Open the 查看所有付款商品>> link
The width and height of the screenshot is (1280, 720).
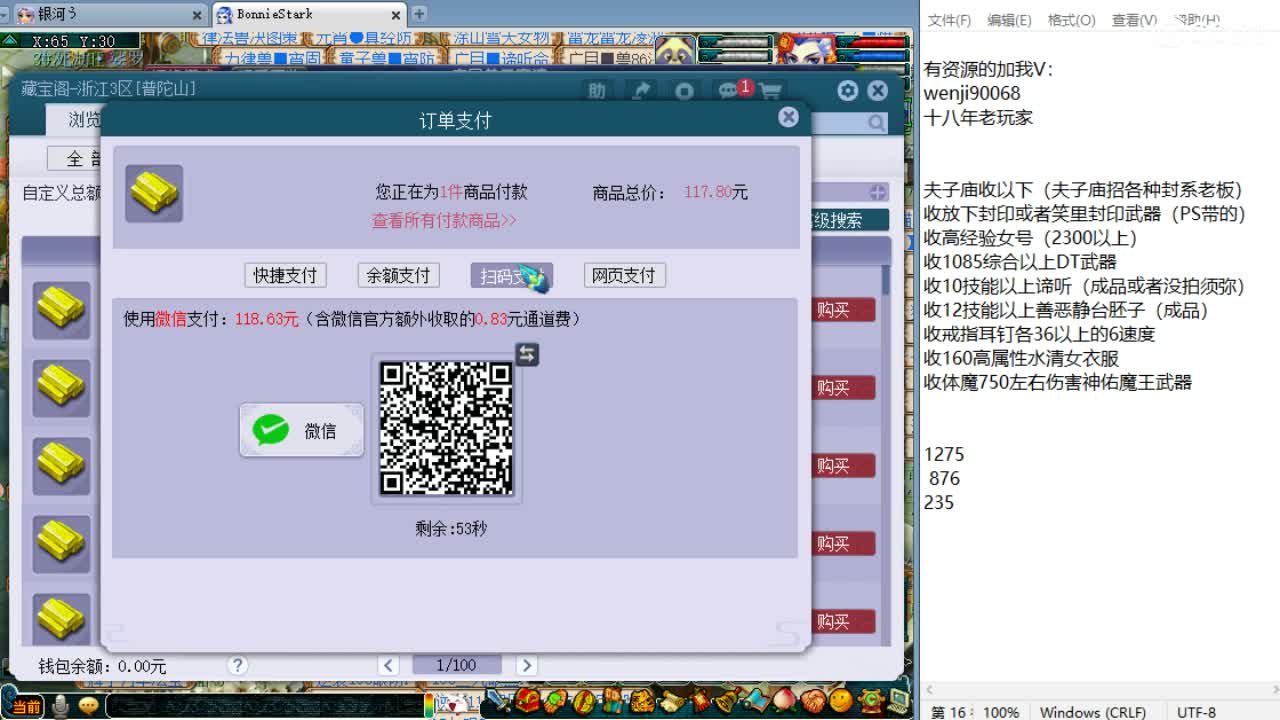(444, 220)
